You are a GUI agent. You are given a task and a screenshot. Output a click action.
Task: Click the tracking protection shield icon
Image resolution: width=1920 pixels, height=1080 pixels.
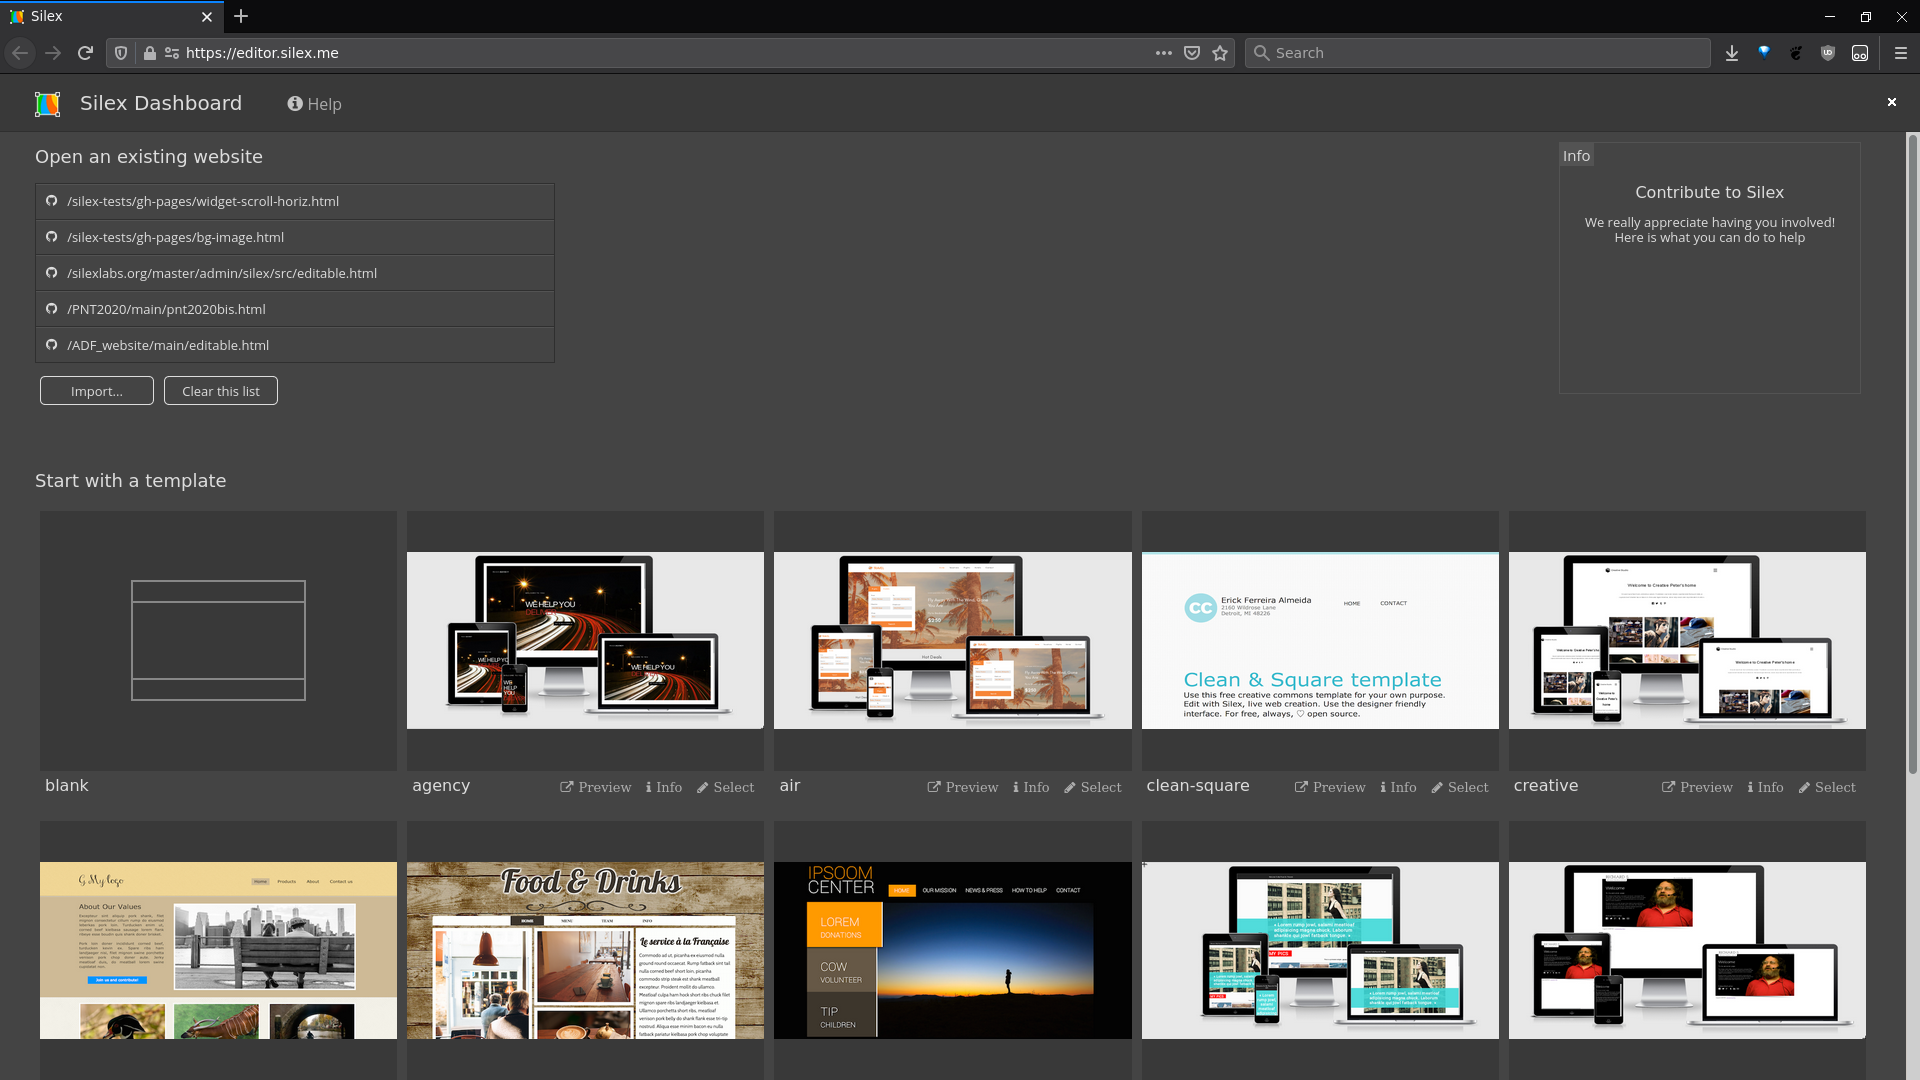point(120,52)
